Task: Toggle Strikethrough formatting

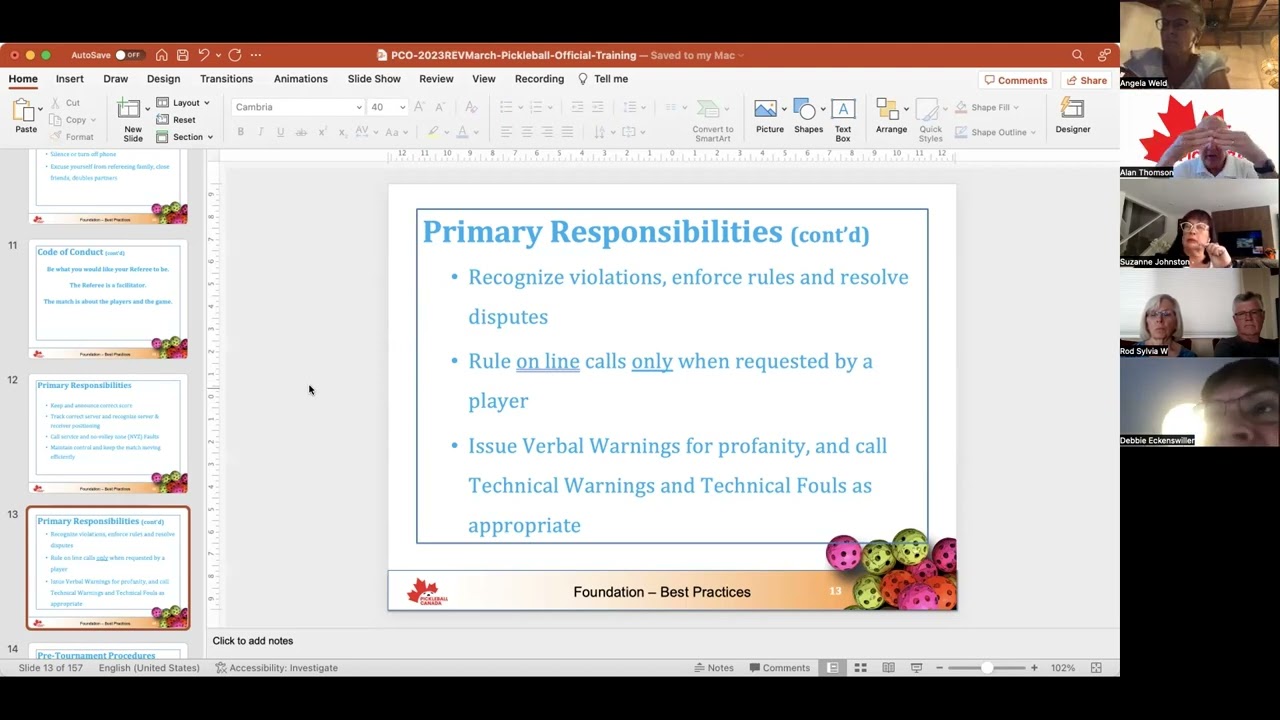Action: 301,132
